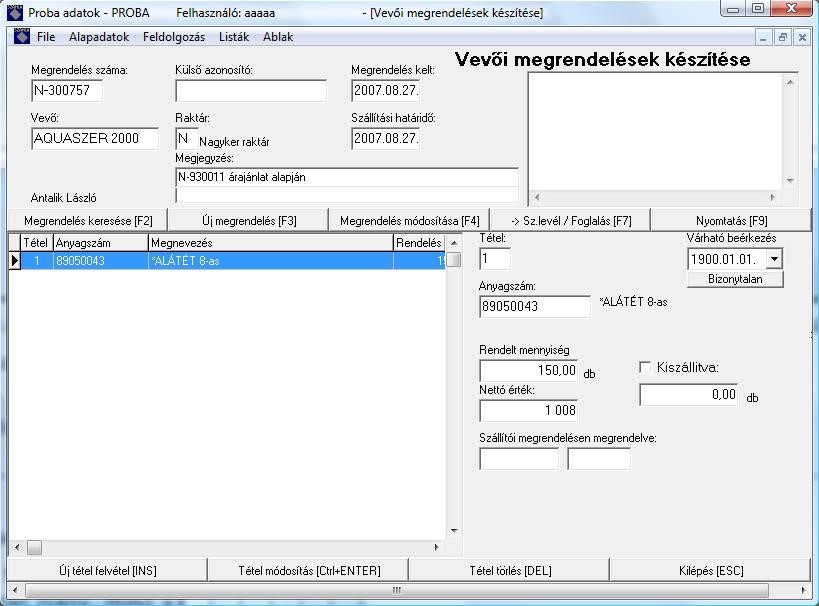Open the Várható beérkezés date dropdown
819x606 pixels.
[x=773, y=259]
